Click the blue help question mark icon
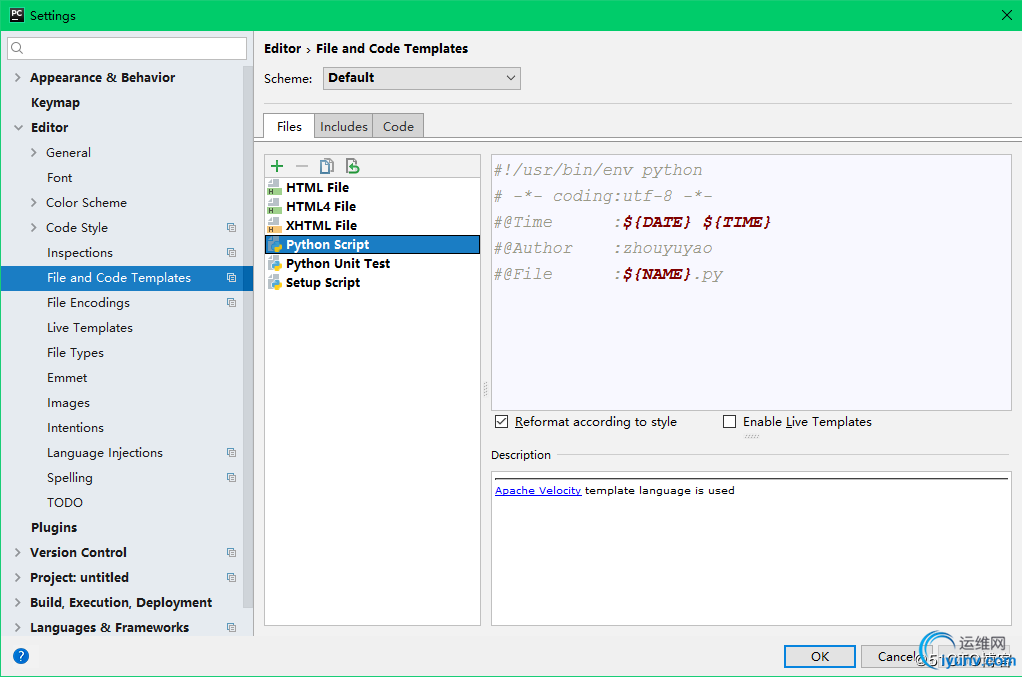The image size is (1022, 677). pos(21,656)
